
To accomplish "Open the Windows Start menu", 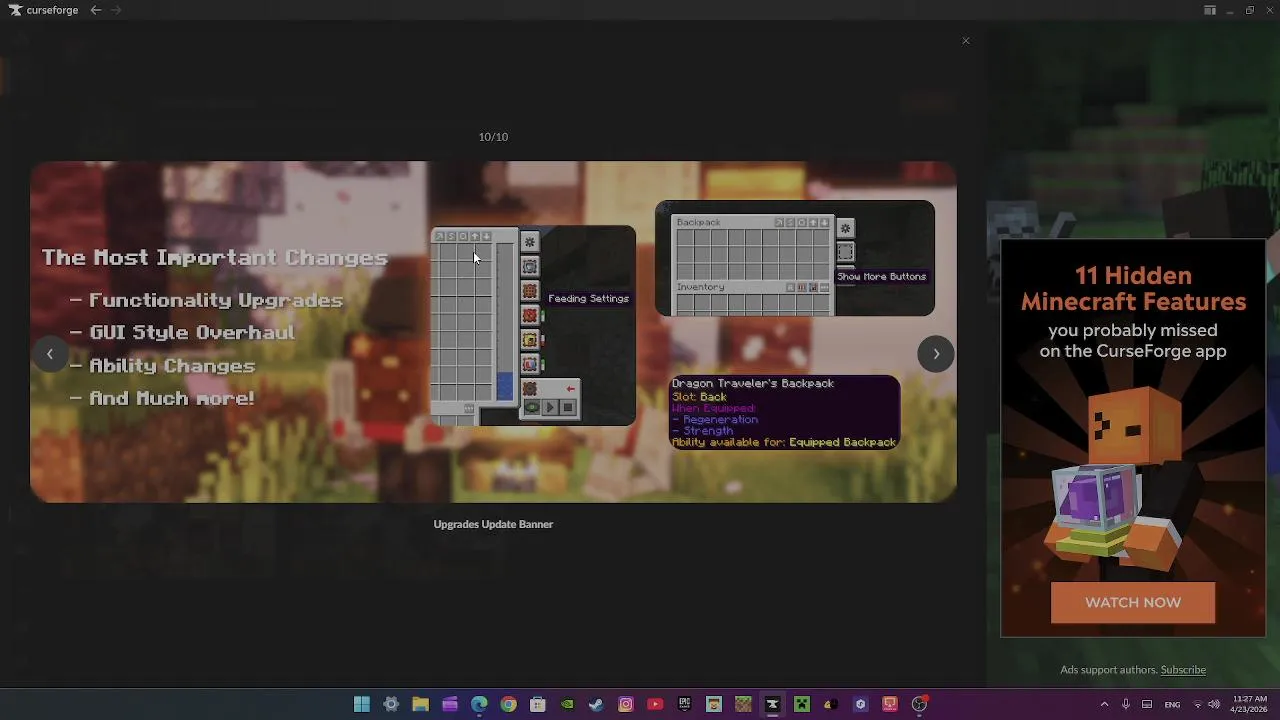I will tap(362, 704).
